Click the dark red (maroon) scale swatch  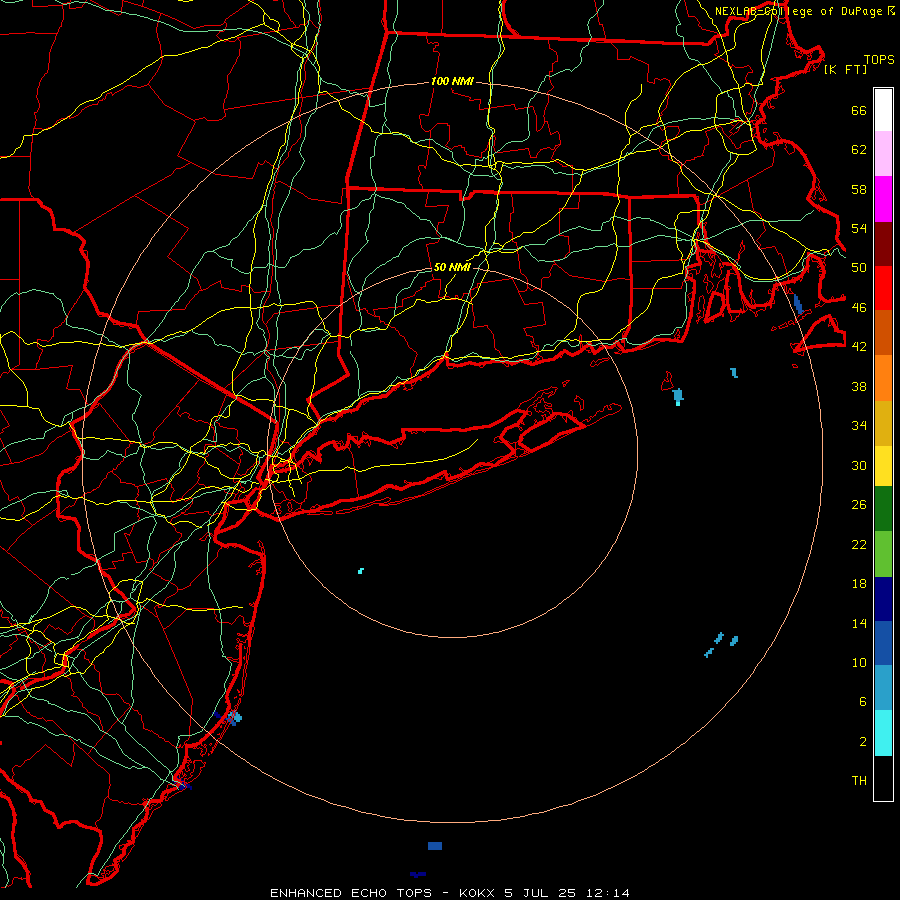coord(883,244)
